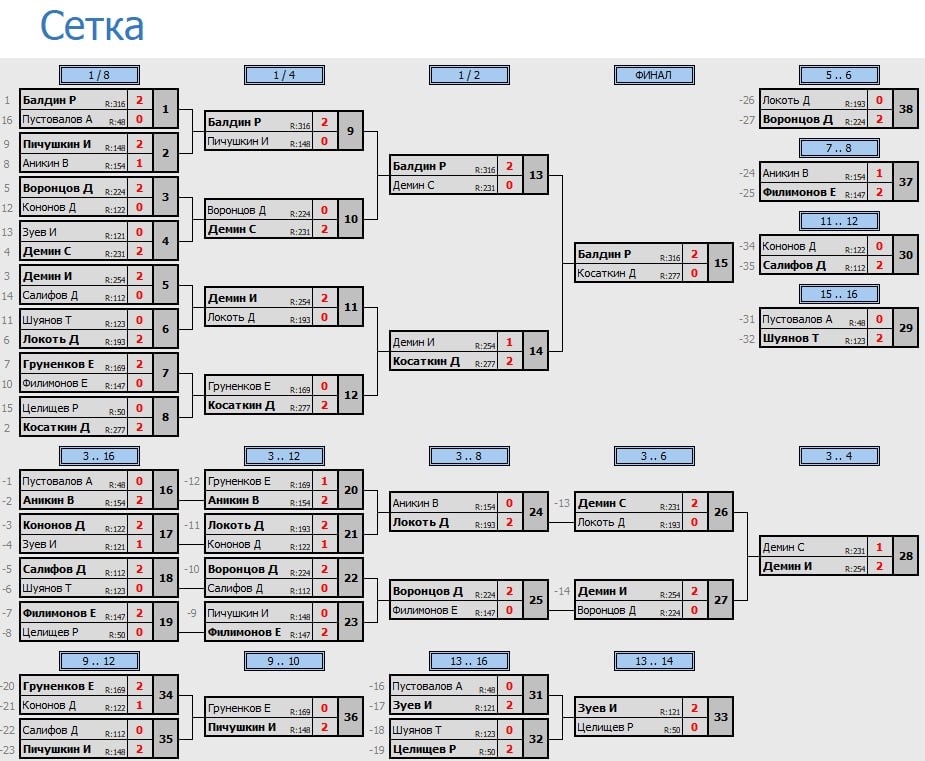Viewport: 925px width, 761px height.
Task: Open match number 15 final box
Action: (721, 263)
